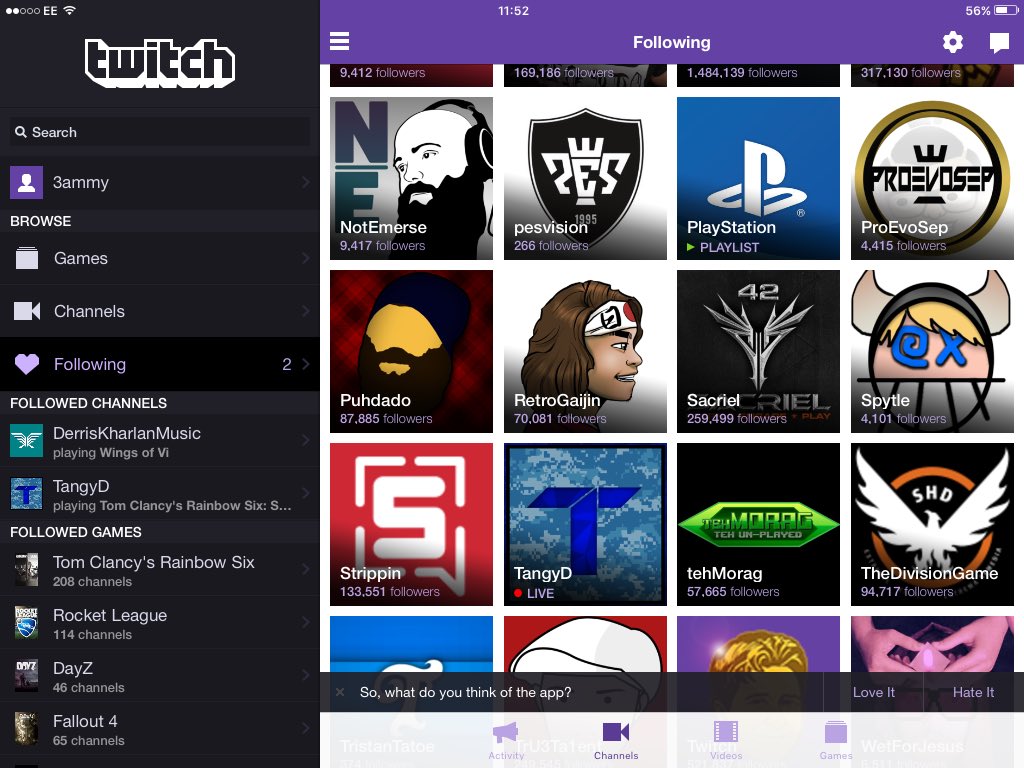1024x768 pixels.
Task: Open Spytle channel tile
Action: coord(932,351)
